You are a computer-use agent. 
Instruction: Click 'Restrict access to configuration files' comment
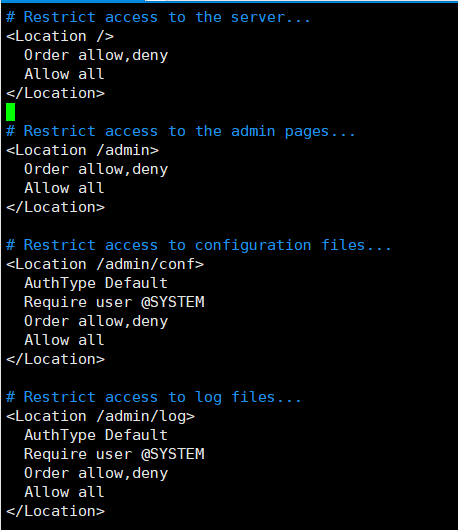pyautogui.click(x=199, y=245)
